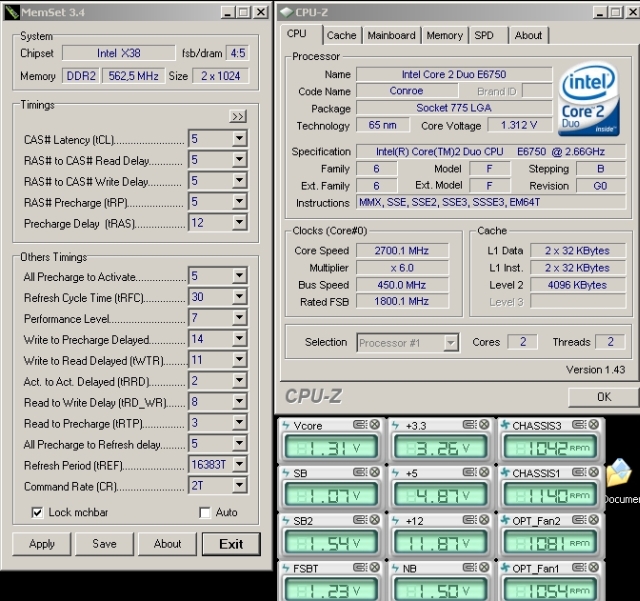Click the Save button in MemSet
Image resolution: width=640 pixels, height=601 pixels.
[x=104, y=544]
